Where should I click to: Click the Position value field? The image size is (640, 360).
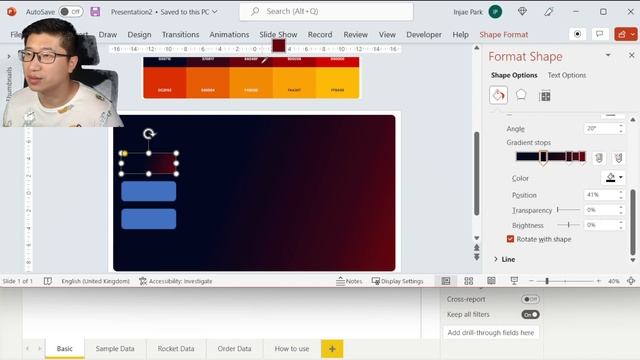tap(600, 195)
